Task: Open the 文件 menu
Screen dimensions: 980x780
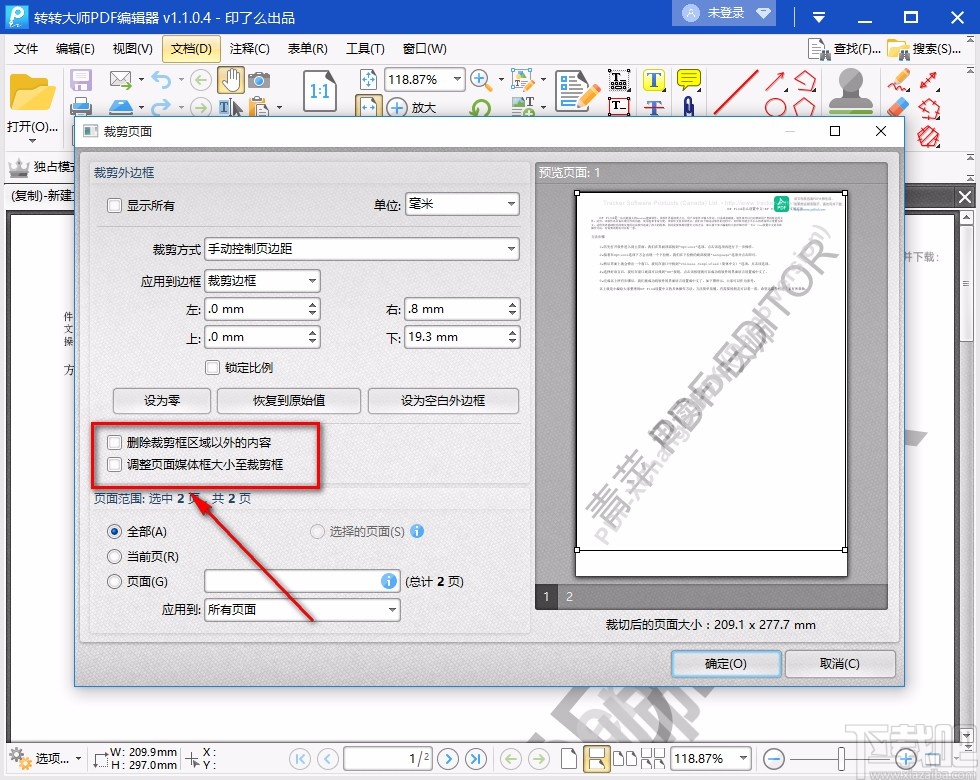Action: (x=26, y=49)
